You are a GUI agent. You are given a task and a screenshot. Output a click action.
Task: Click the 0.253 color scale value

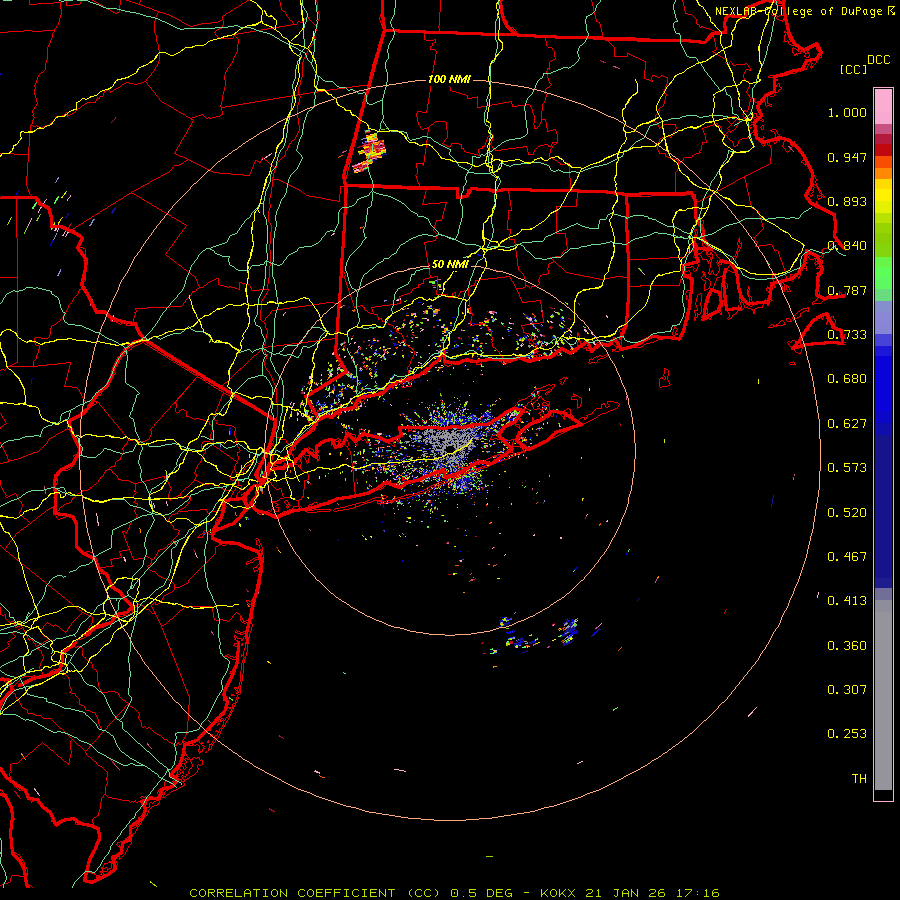(847, 734)
